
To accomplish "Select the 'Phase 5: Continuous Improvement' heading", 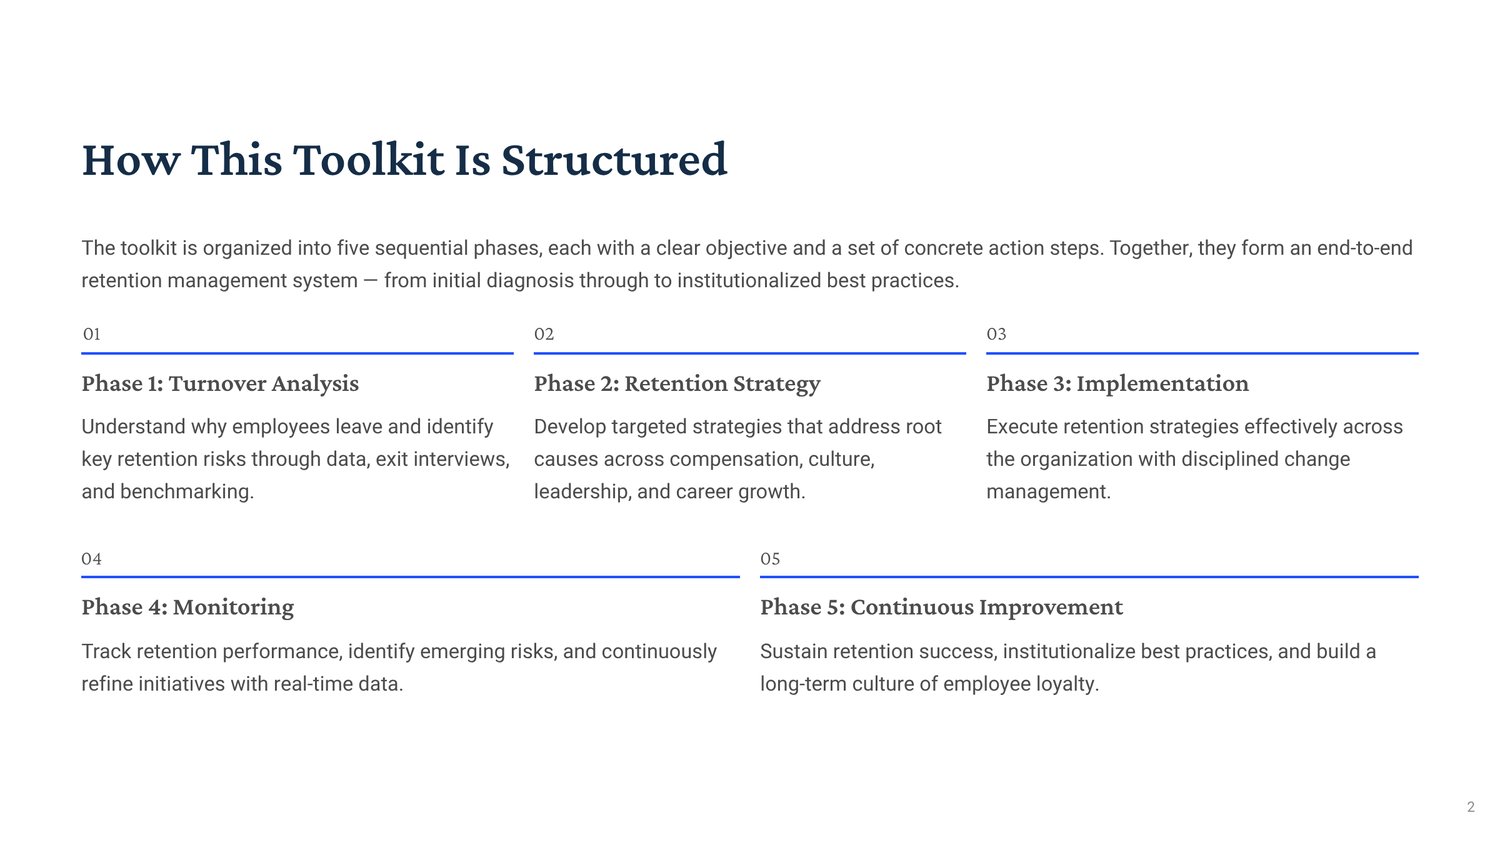I will click(941, 608).
